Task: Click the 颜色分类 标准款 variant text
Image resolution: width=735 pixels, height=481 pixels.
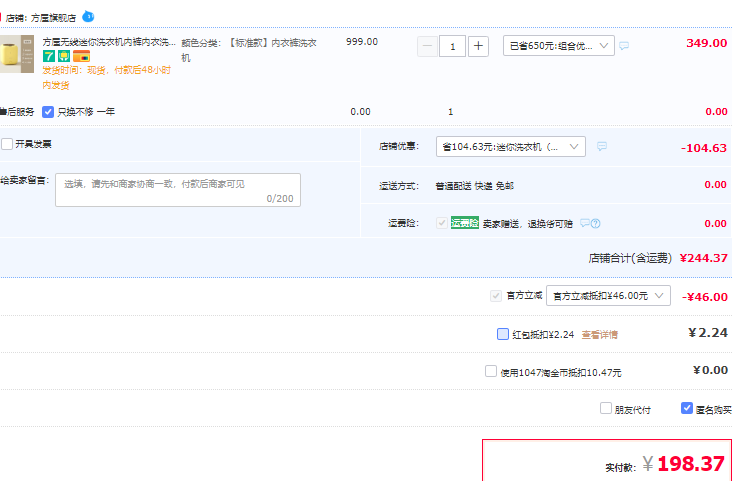Action: [x=249, y=50]
